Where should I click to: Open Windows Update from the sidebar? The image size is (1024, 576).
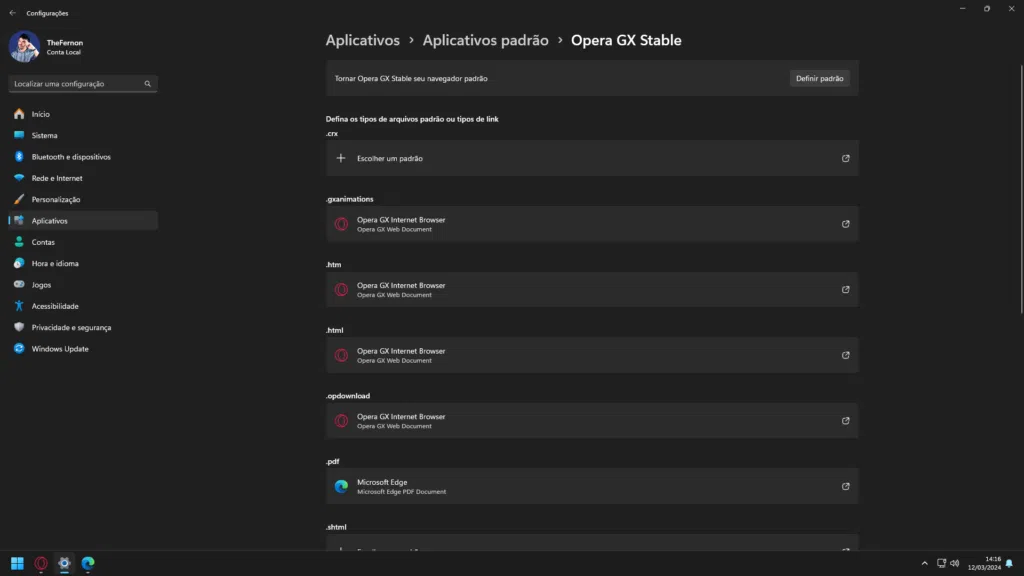(58, 348)
